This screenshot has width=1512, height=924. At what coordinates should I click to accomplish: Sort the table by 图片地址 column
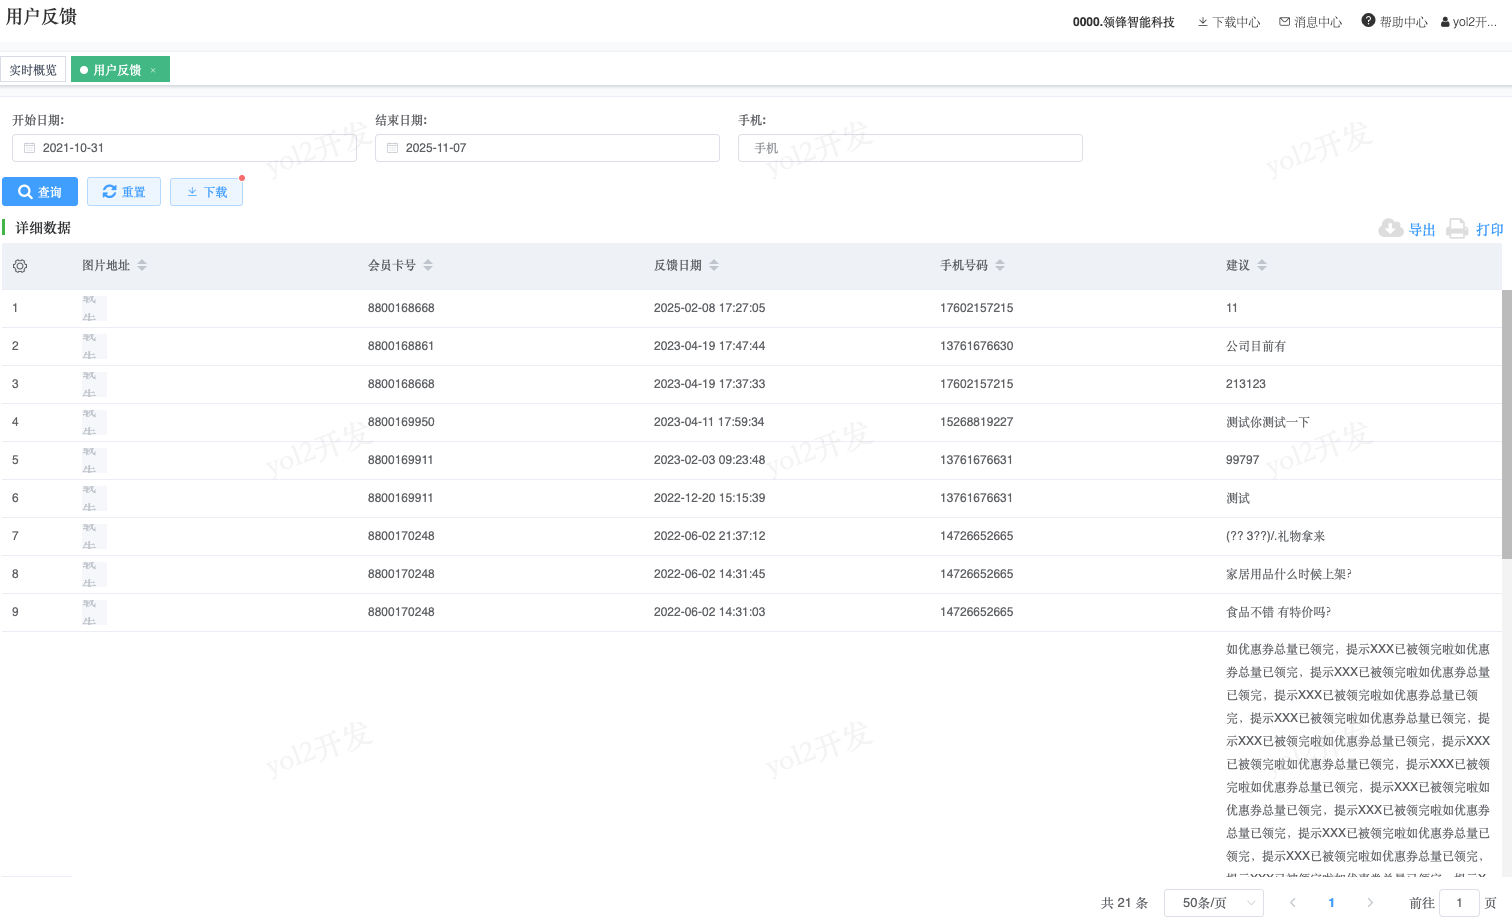click(x=142, y=265)
